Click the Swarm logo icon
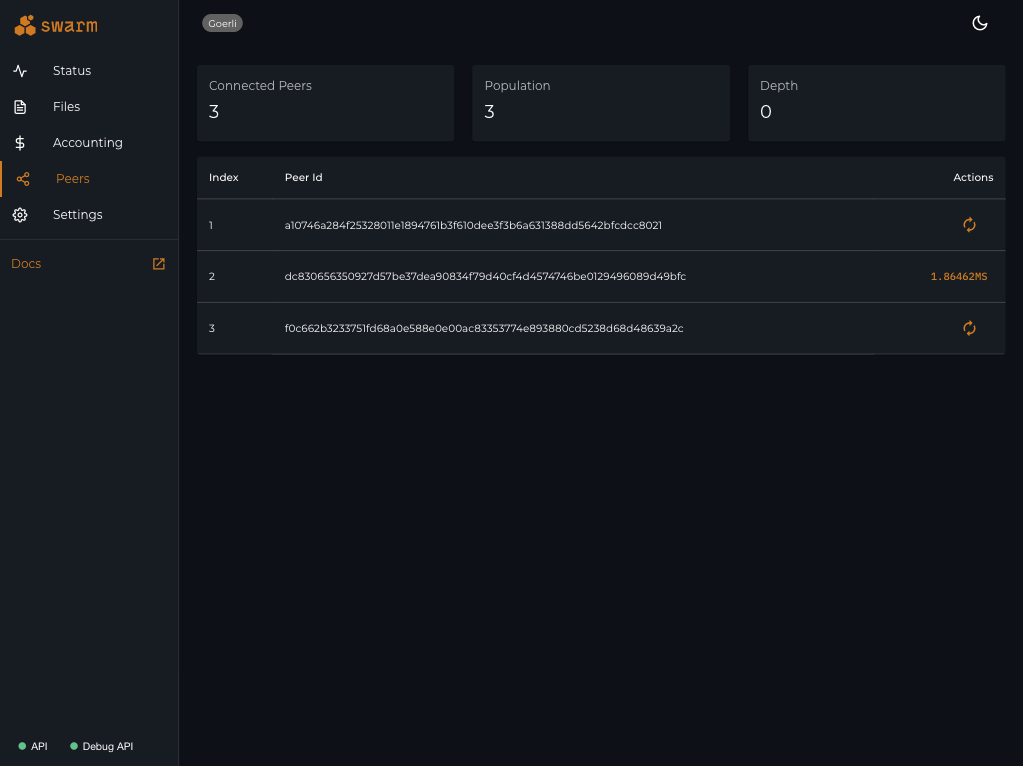The image size is (1023, 766). point(25,26)
